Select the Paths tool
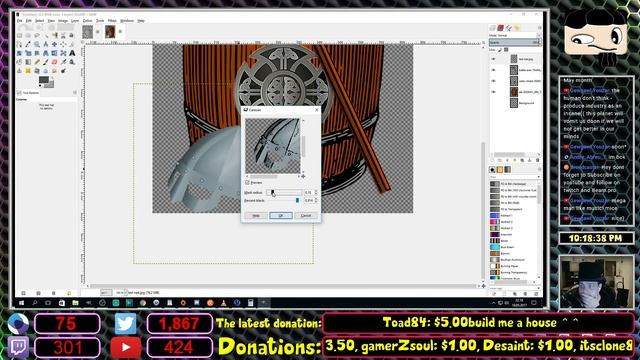This screenshot has height=360, width=640. [19, 44]
